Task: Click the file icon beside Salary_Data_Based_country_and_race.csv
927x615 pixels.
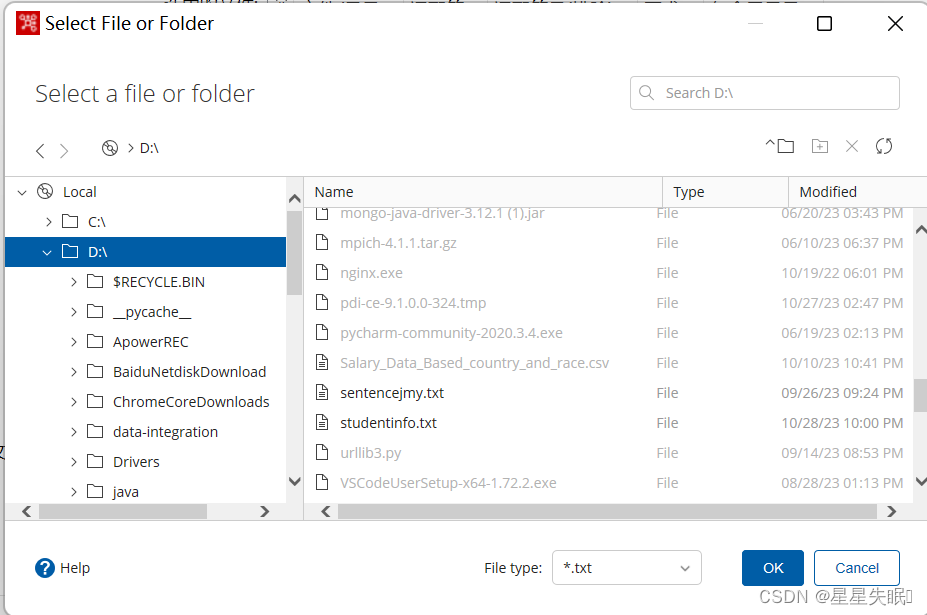Action: [322, 362]
